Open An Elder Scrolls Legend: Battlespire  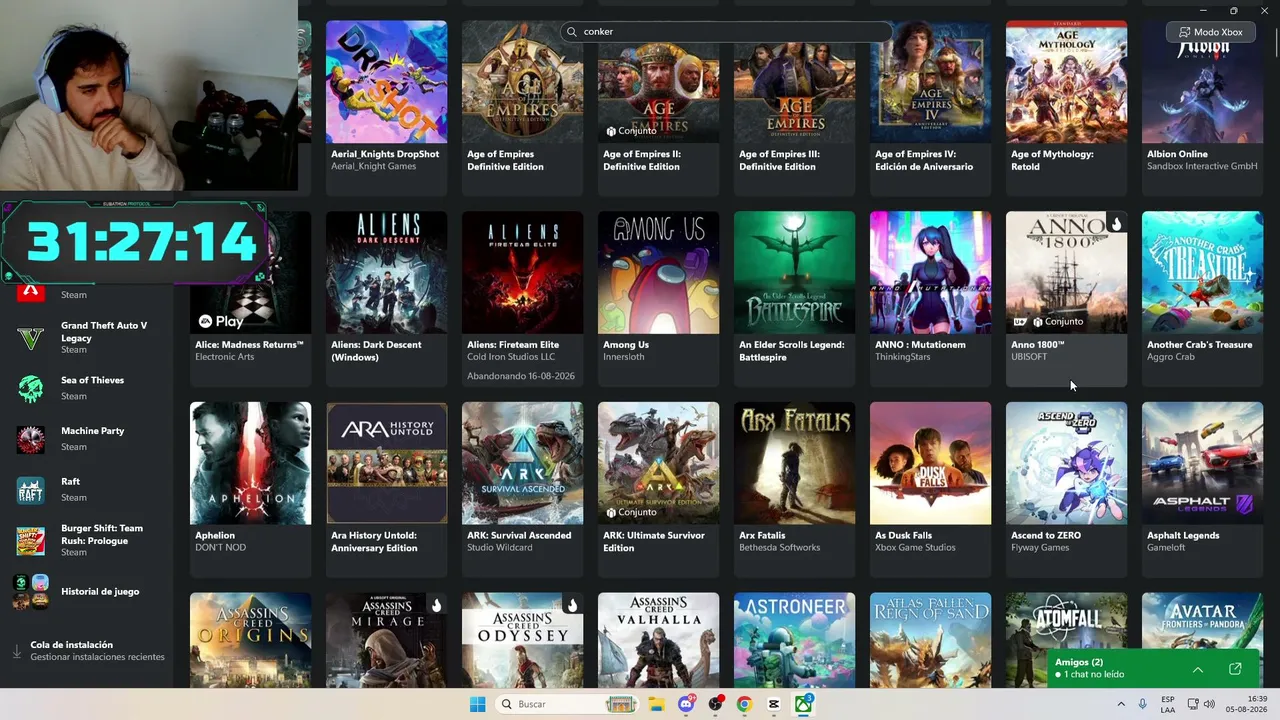click(794, 299)
